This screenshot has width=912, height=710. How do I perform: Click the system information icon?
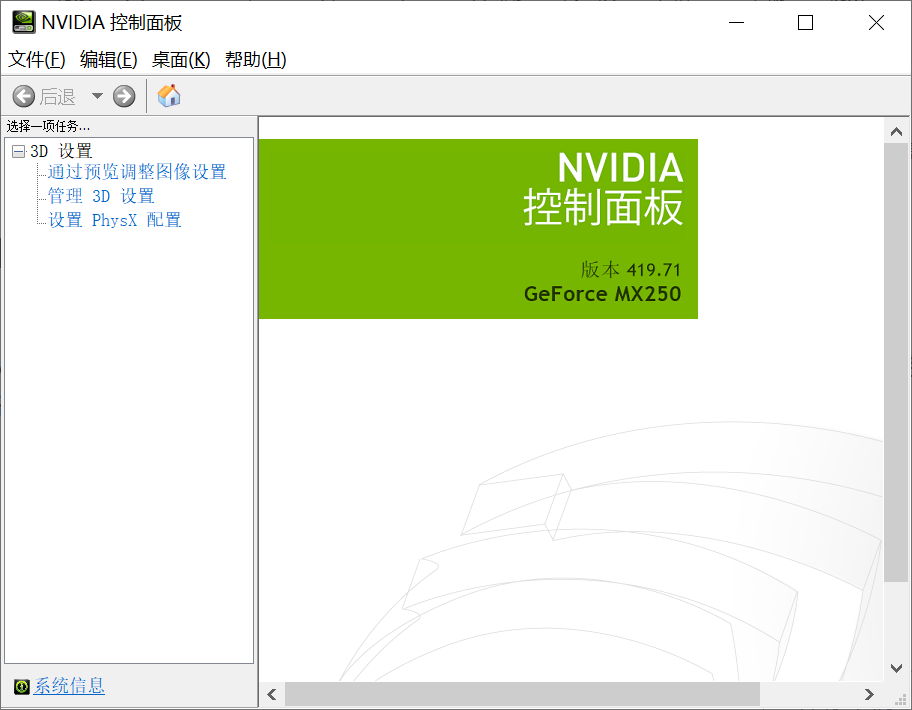click(x=22, y=687)
